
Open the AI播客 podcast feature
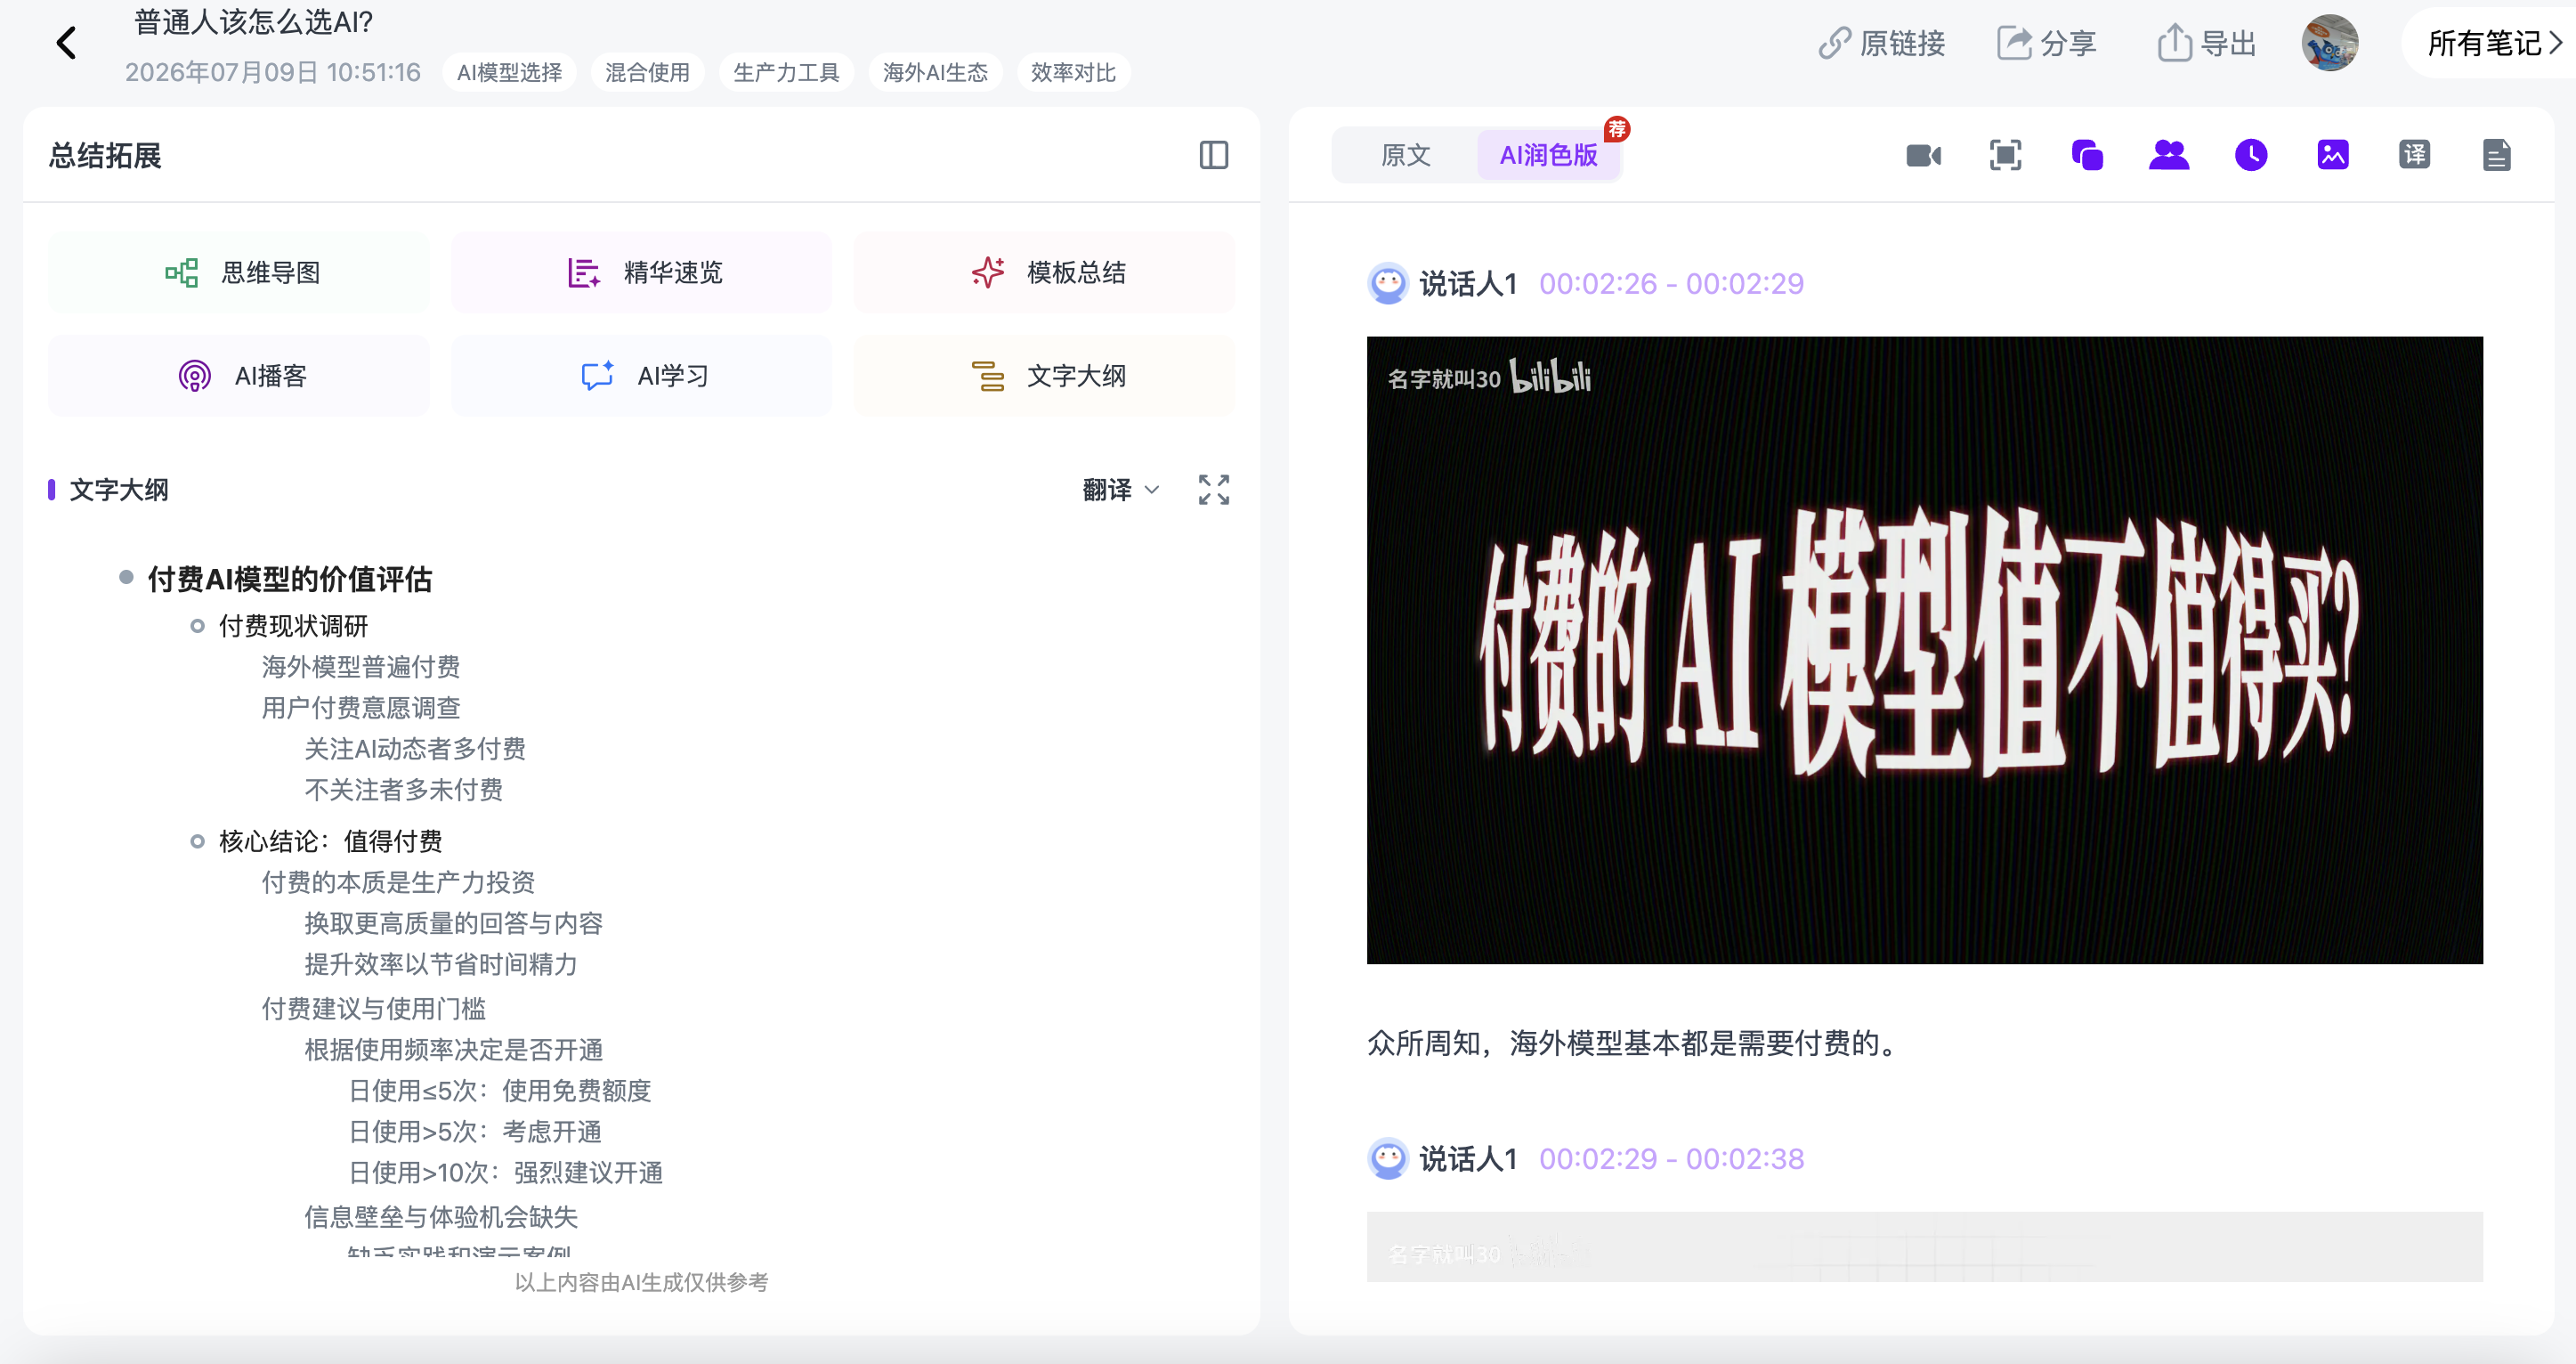pos(239,375)
